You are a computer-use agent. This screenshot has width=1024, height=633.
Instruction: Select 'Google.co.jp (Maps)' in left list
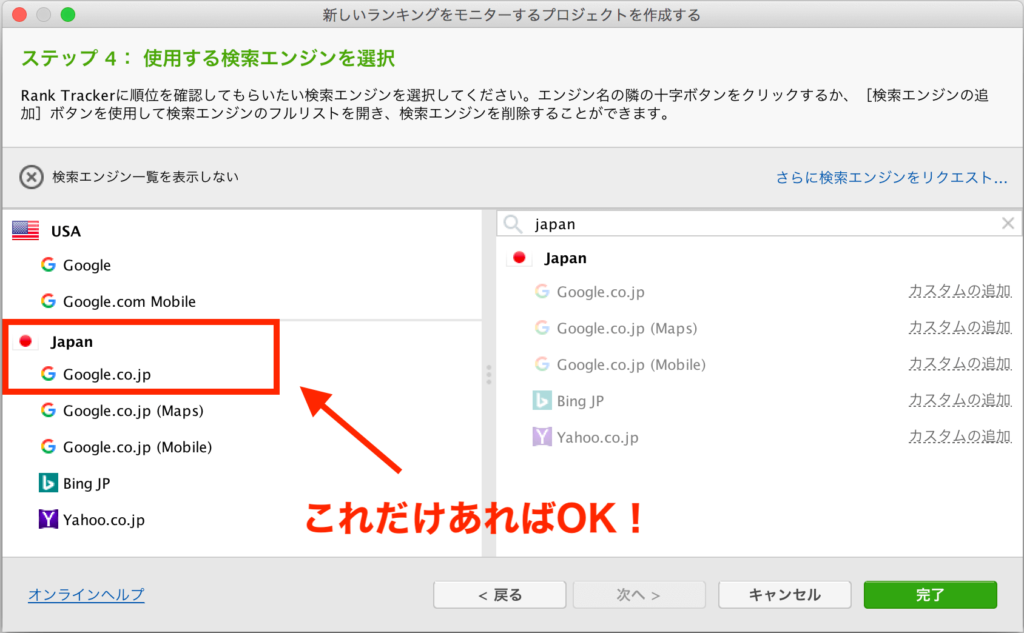click(x=133, y=411)
